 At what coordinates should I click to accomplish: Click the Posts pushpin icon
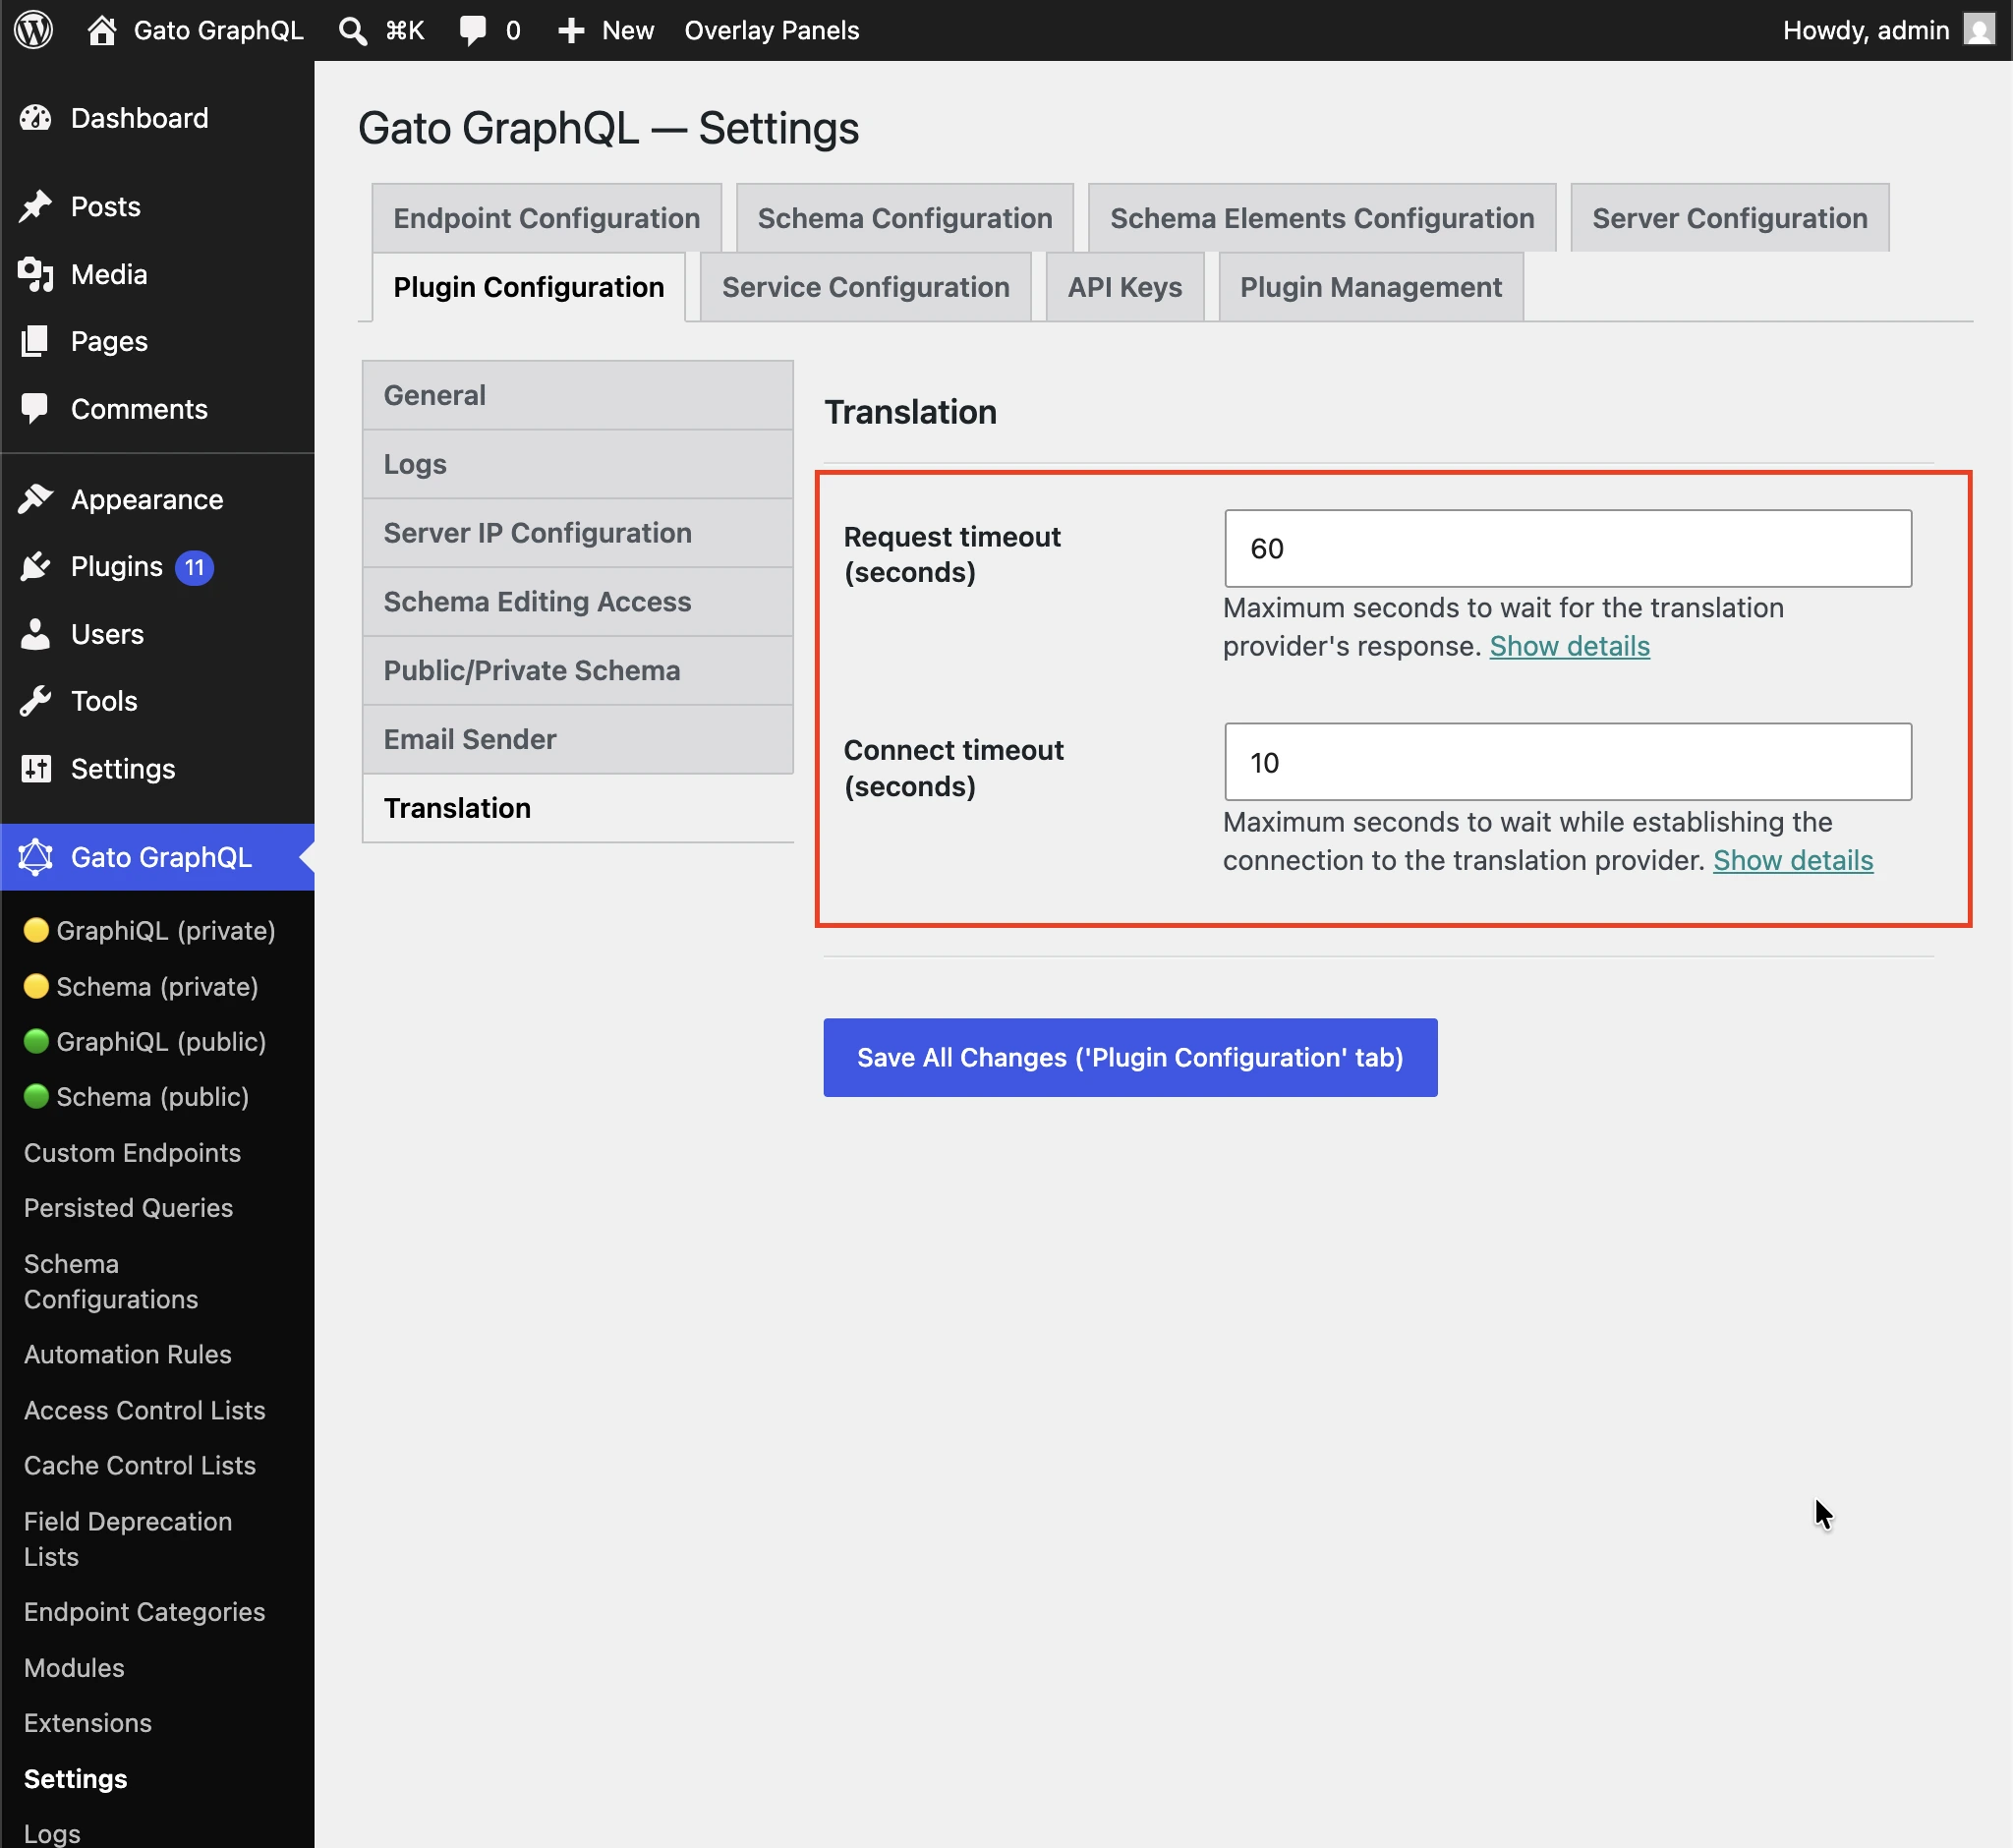[36, 206]
